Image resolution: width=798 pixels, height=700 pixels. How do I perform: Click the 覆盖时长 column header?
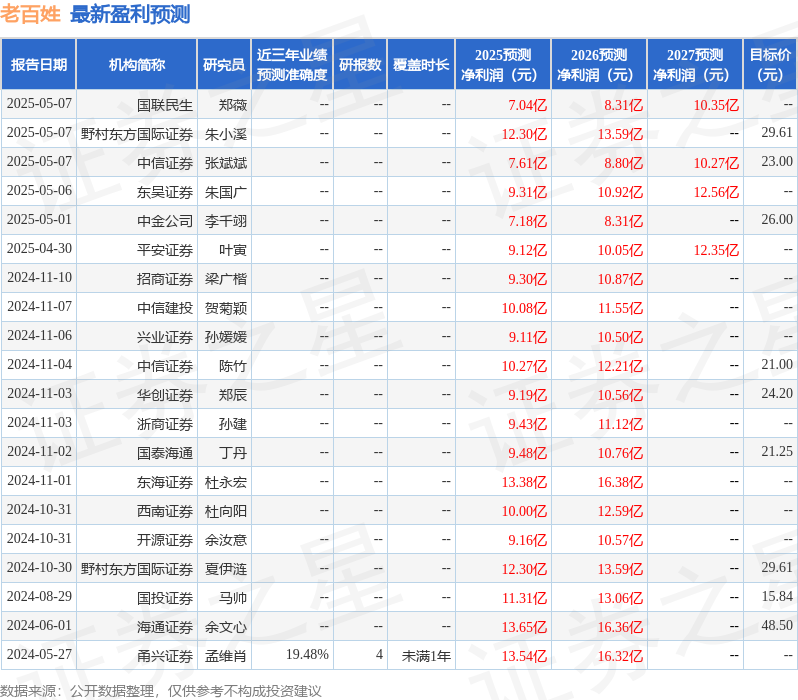click(x=421, y=65)
